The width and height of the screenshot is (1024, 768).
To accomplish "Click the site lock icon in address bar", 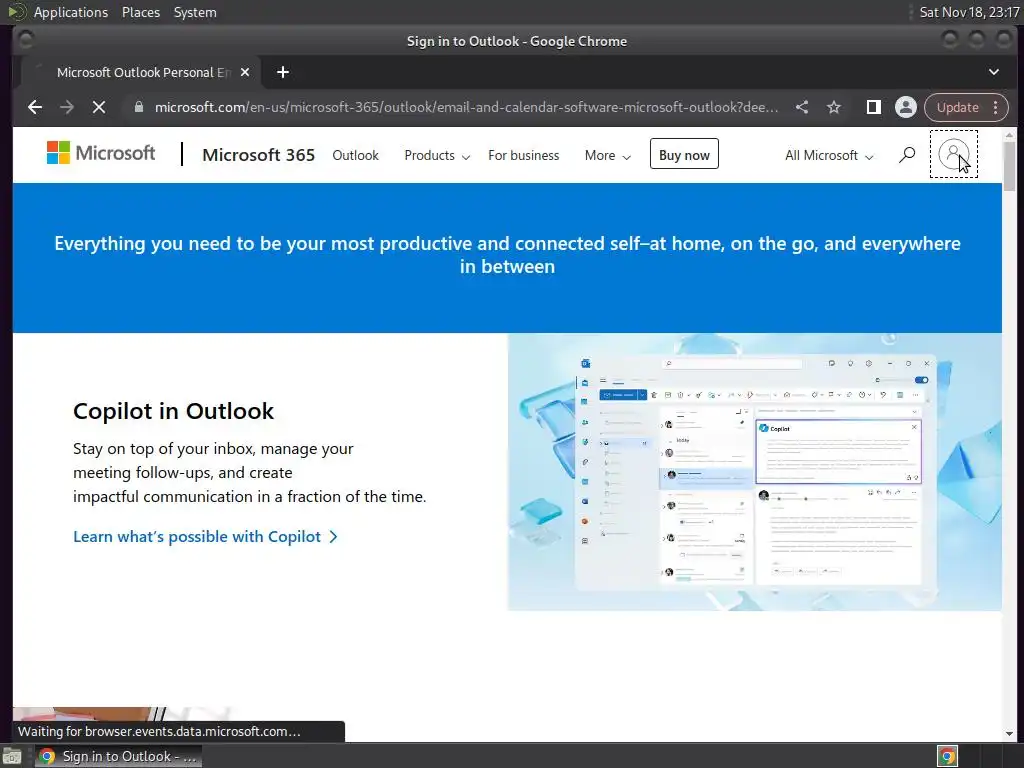I will (138, 107).
